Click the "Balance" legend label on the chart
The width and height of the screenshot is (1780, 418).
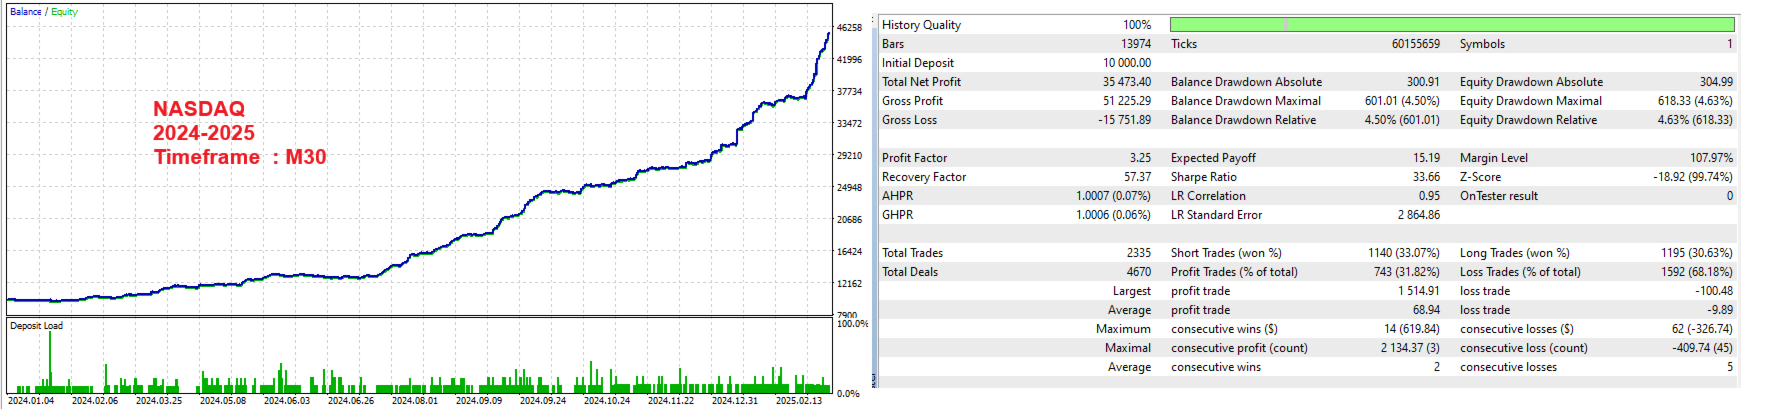coord(26,12)
